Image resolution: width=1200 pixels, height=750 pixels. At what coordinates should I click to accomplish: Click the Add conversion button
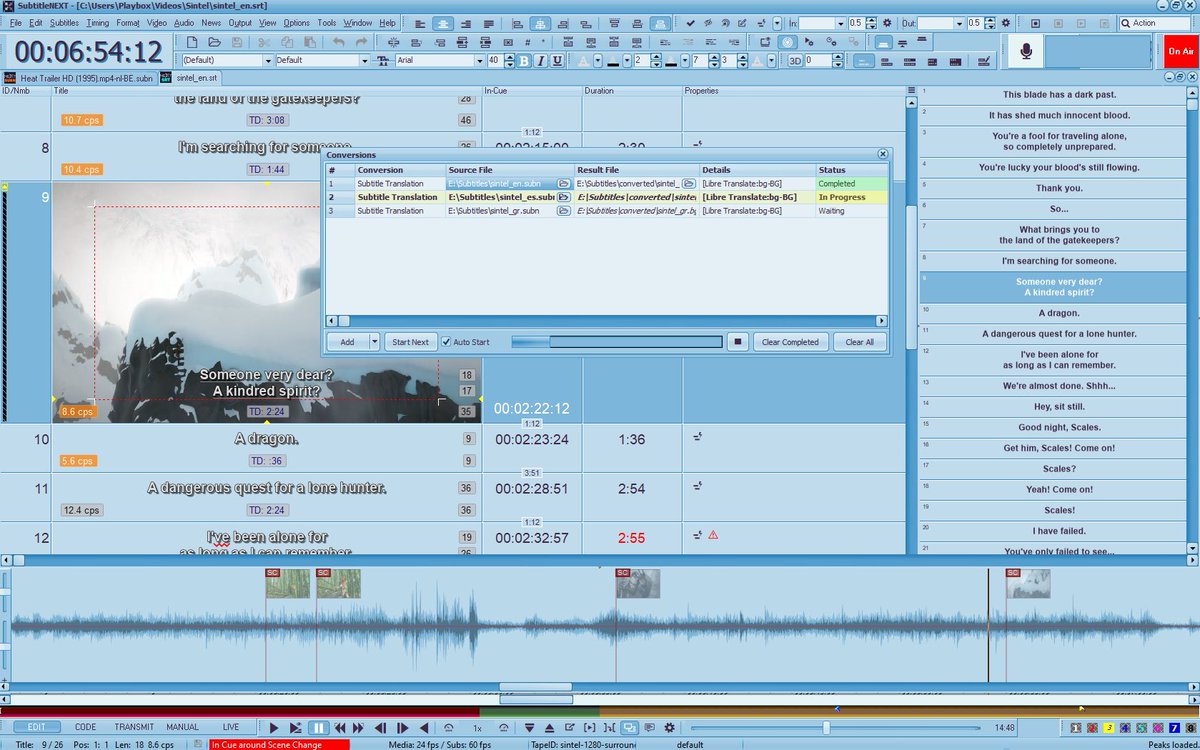pos(347,342)
